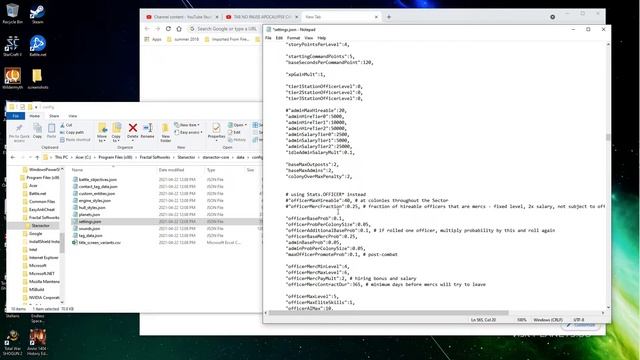
Task: Switch to the New Tab in Chrome
Action: (x=341, y=17)
